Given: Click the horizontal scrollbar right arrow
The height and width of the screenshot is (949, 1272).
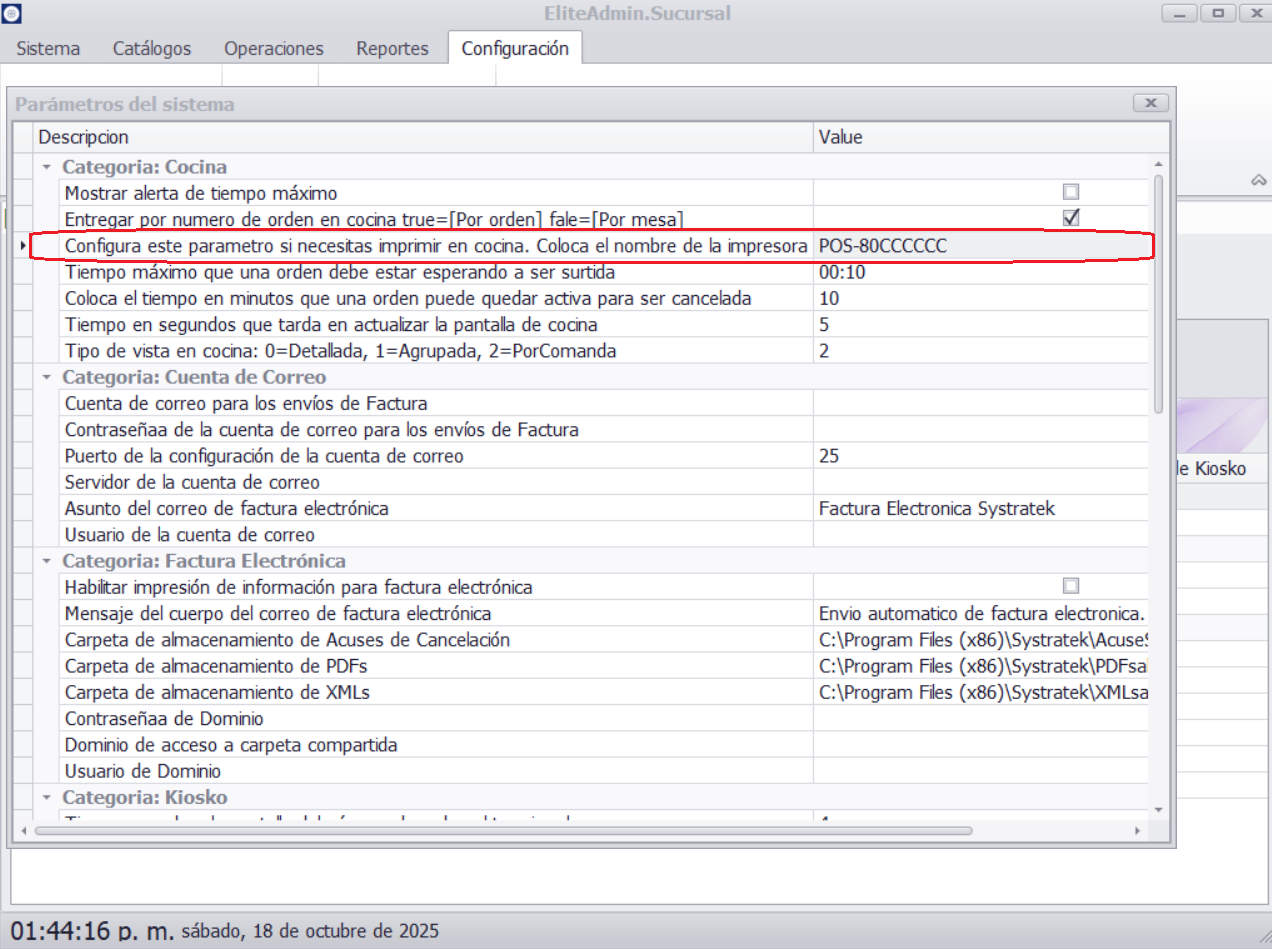Looking at the screenshot, I should coord(1137,831).
